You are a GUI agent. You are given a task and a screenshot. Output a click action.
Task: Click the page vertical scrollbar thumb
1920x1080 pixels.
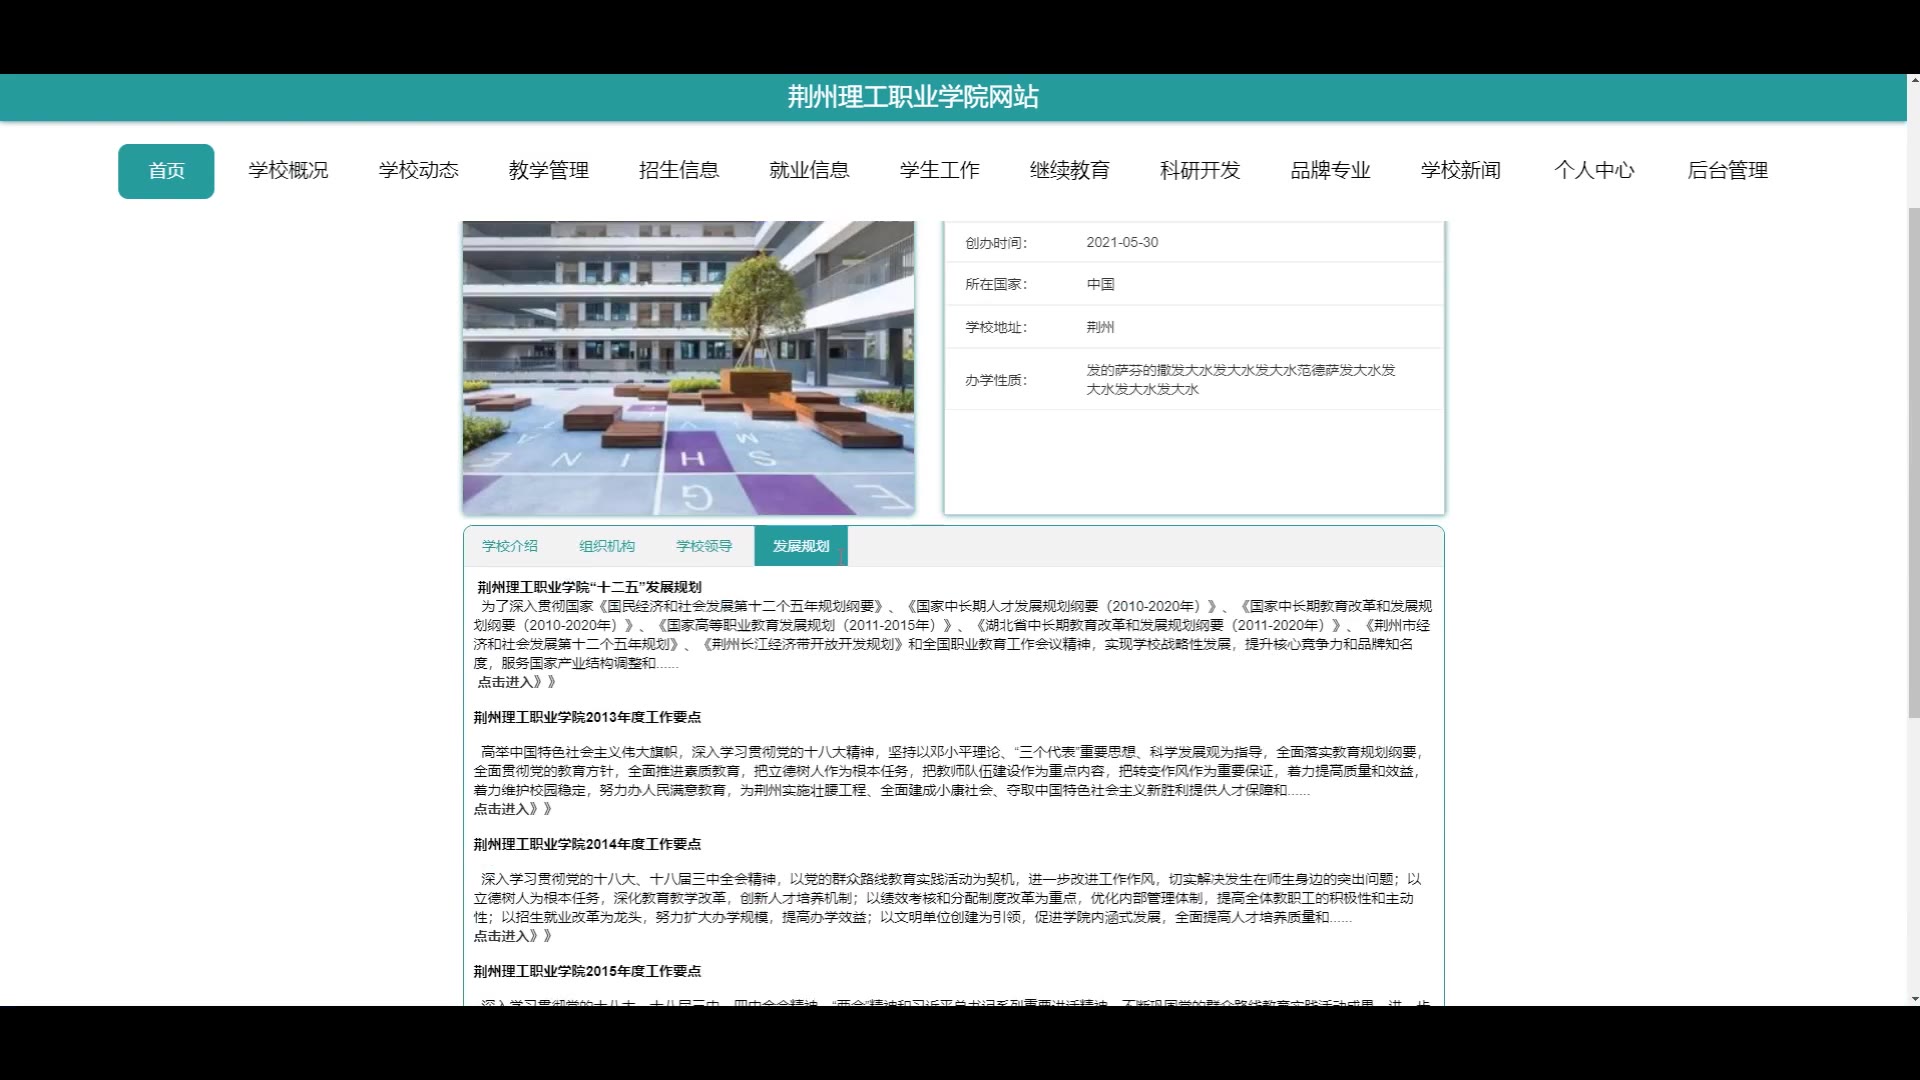click(x=1914, y=462)
